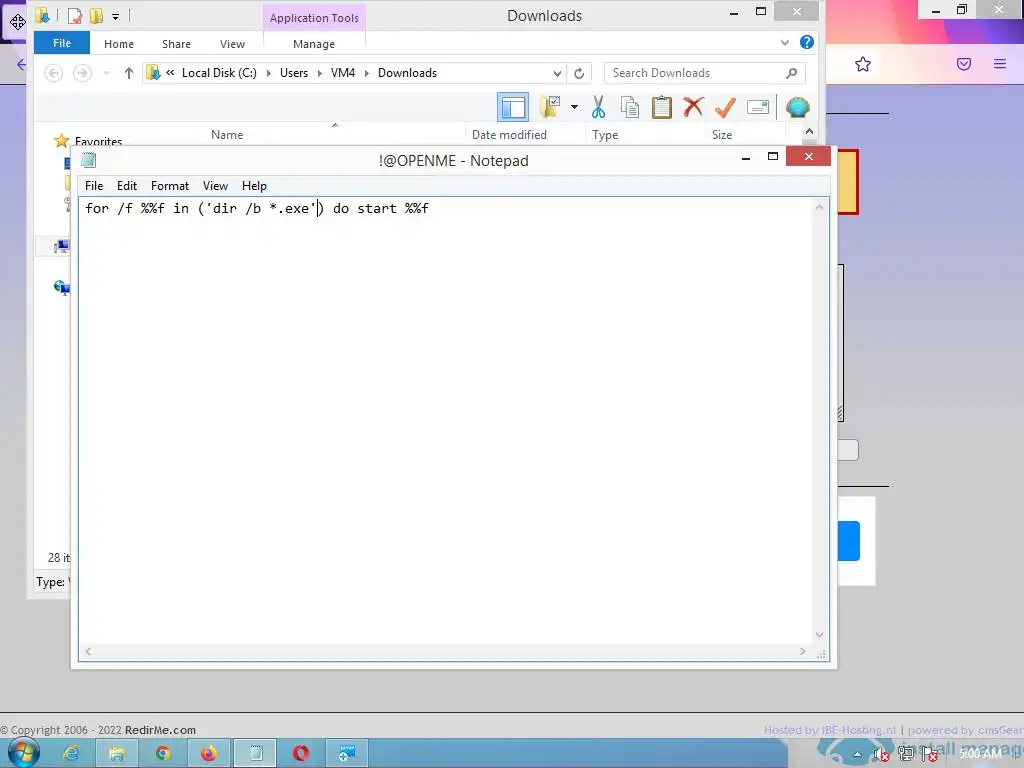Click the New folder icon in quick access toolbar
Viewport: 1024px width, 768px height.
coord(96,16)
